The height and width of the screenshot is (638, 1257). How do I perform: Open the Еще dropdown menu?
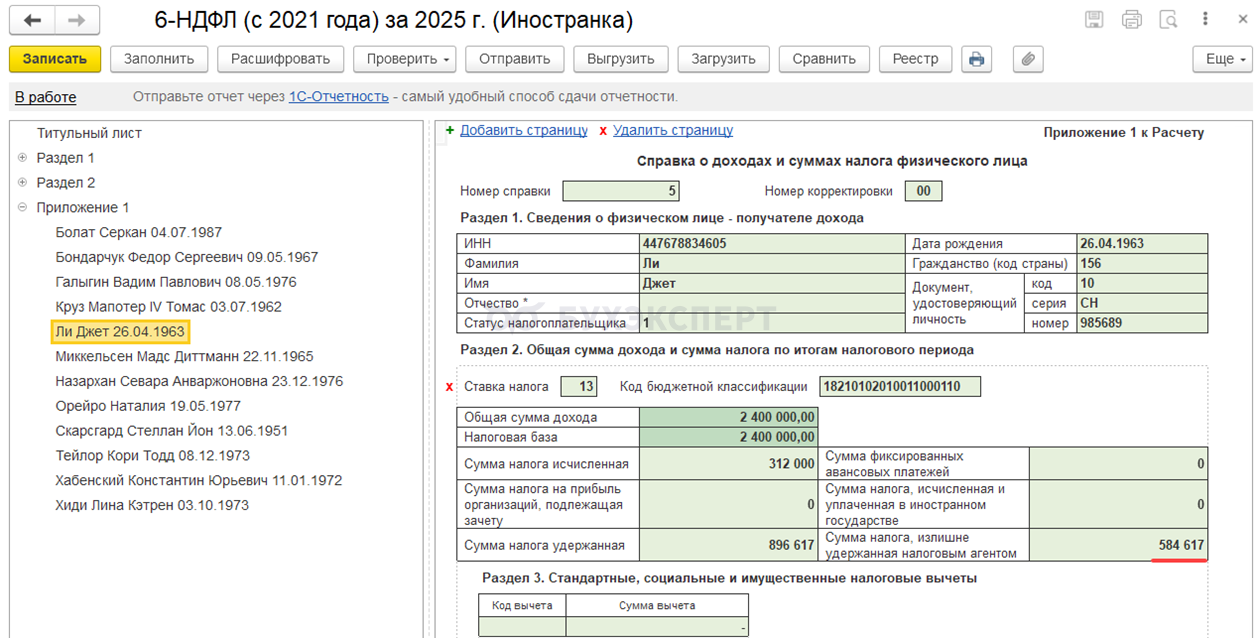(x=1222, y=59)
